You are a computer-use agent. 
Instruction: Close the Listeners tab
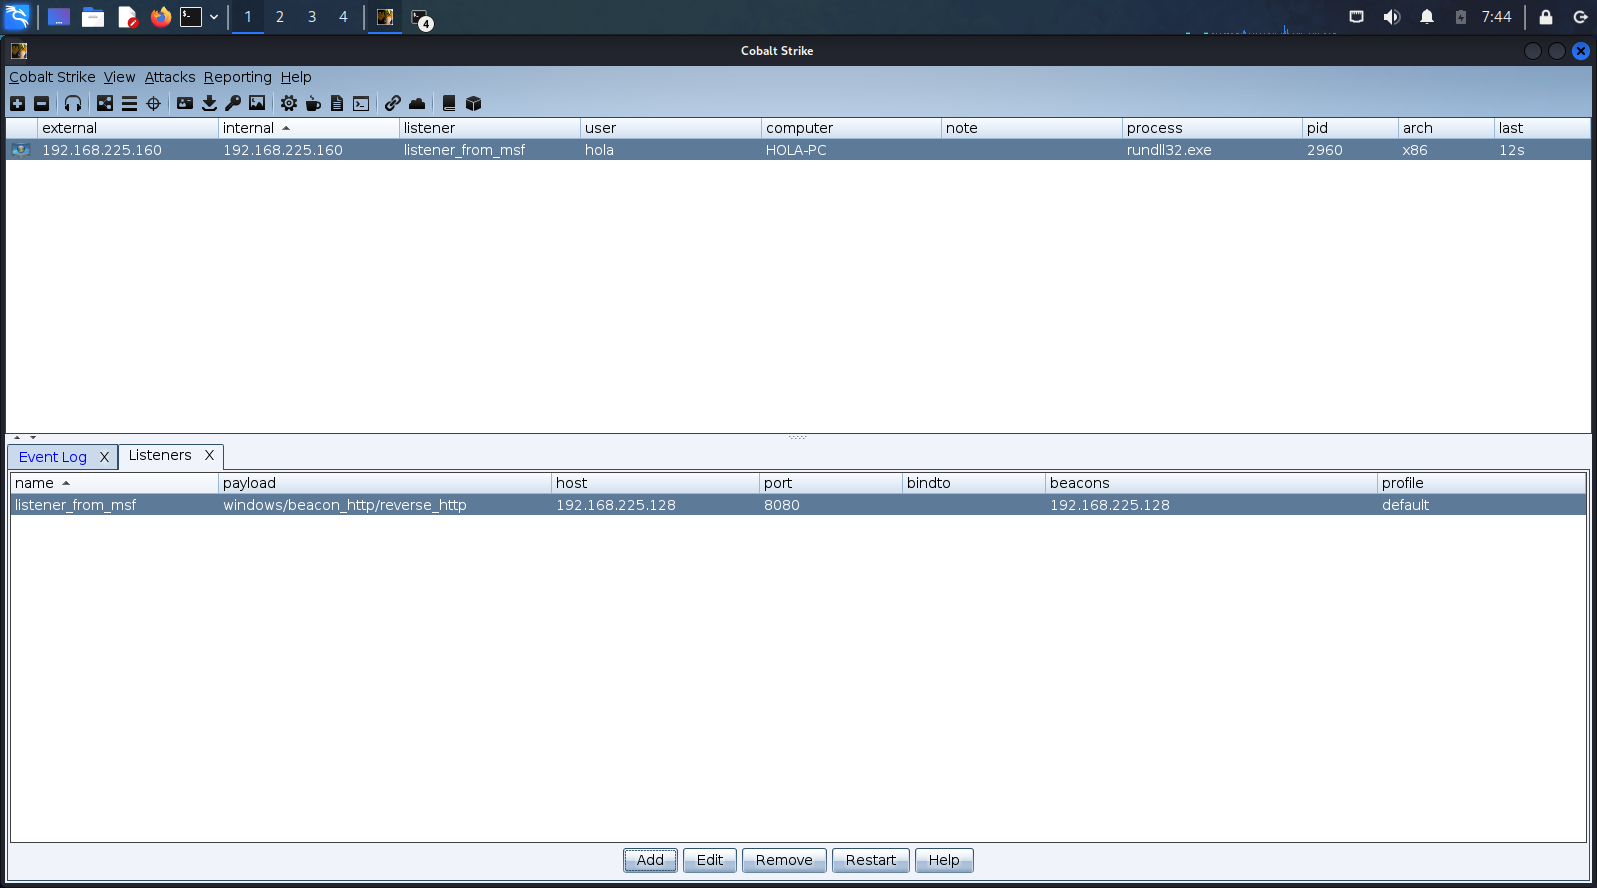[x=209, y=455]
